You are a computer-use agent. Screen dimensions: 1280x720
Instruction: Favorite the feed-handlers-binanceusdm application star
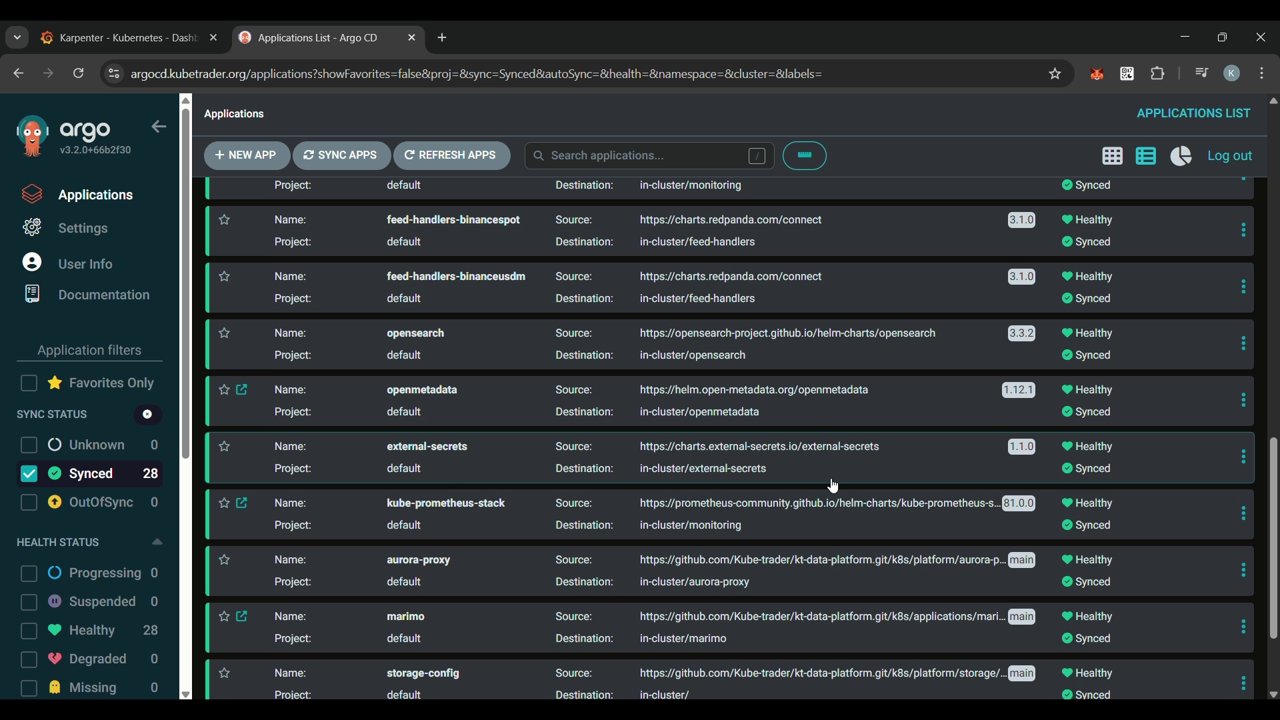tap(224, 276)
